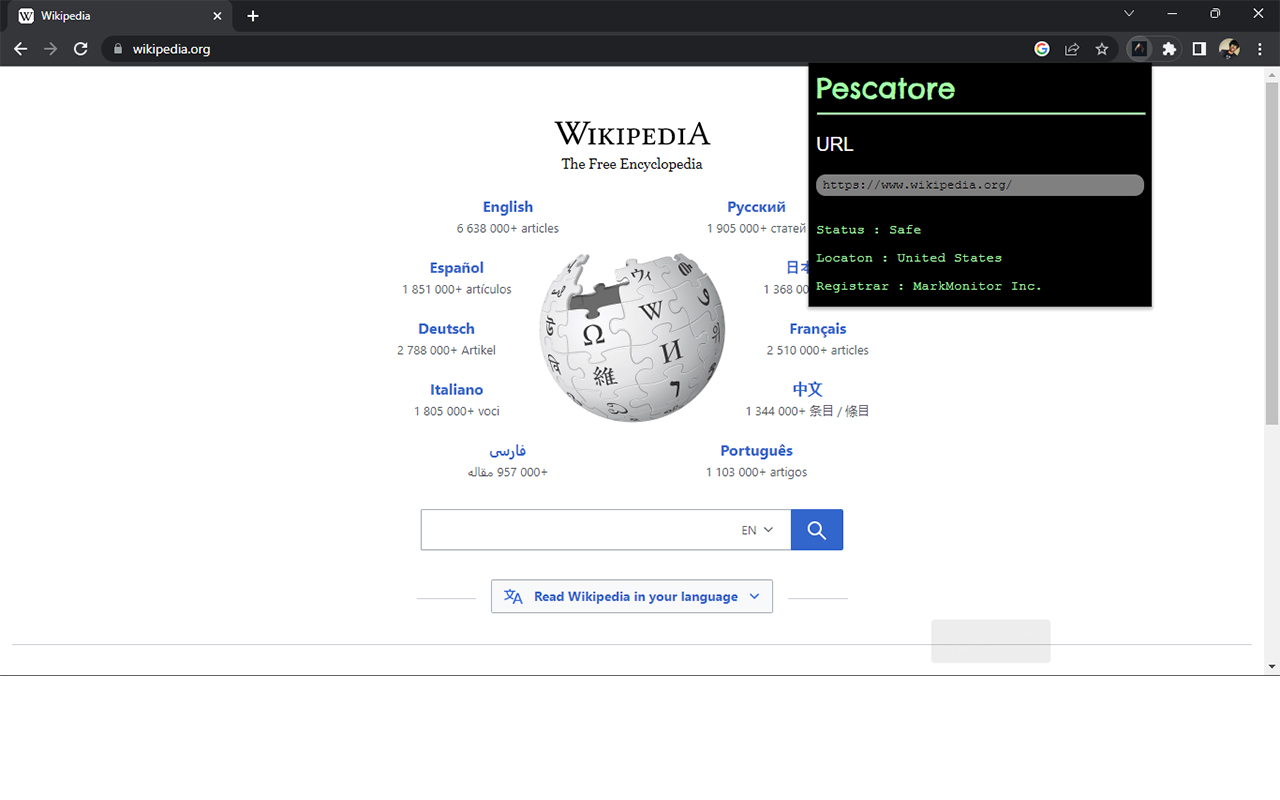Click the lock icon in address bar
1280x800 pixels.
118,49
